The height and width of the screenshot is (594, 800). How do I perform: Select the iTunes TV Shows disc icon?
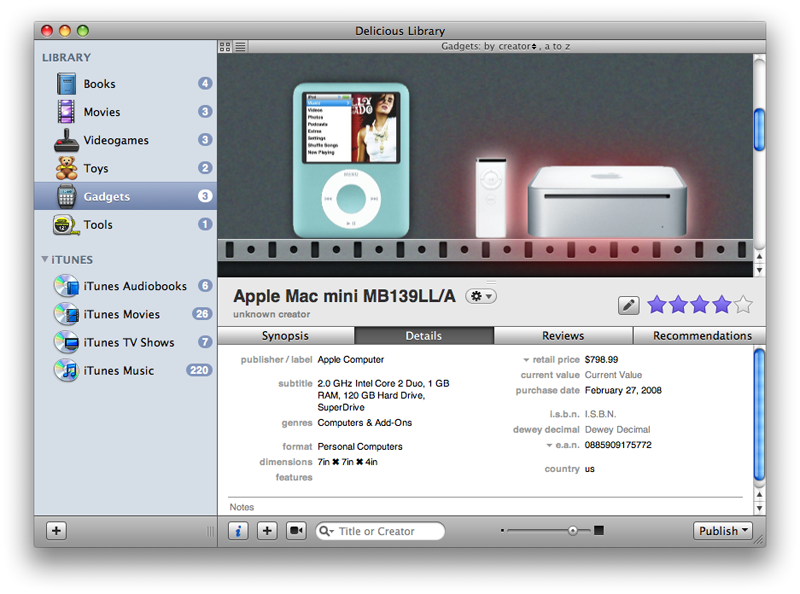coord(66,342)
